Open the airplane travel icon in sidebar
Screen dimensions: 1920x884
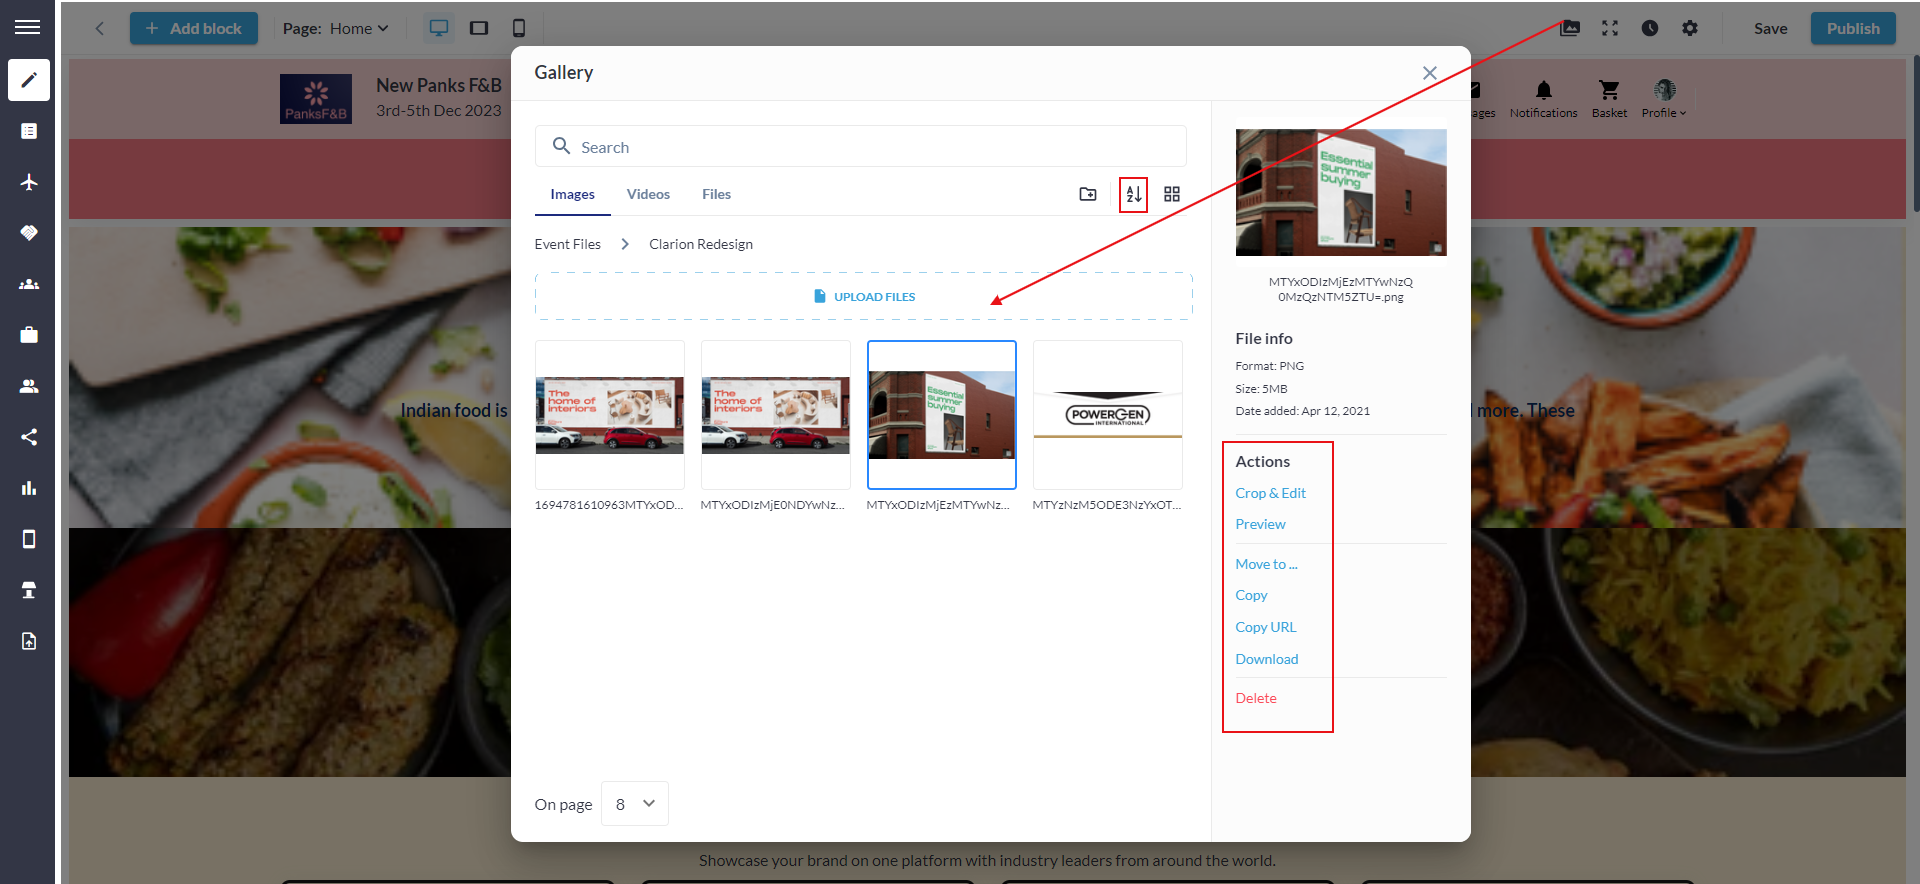[29, 182]
